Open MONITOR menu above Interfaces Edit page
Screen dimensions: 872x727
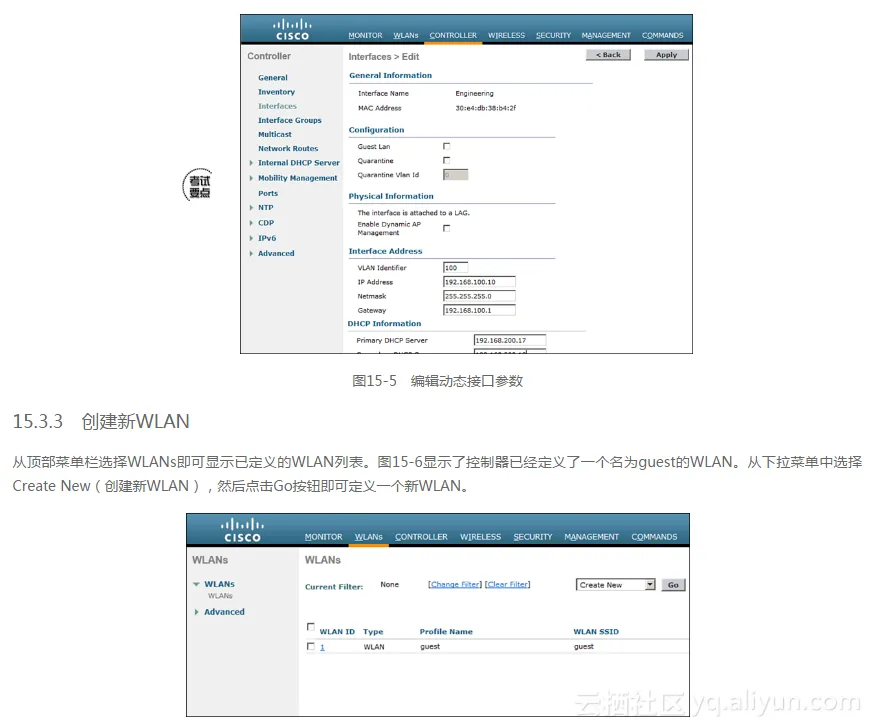click(x=365, y=36)
